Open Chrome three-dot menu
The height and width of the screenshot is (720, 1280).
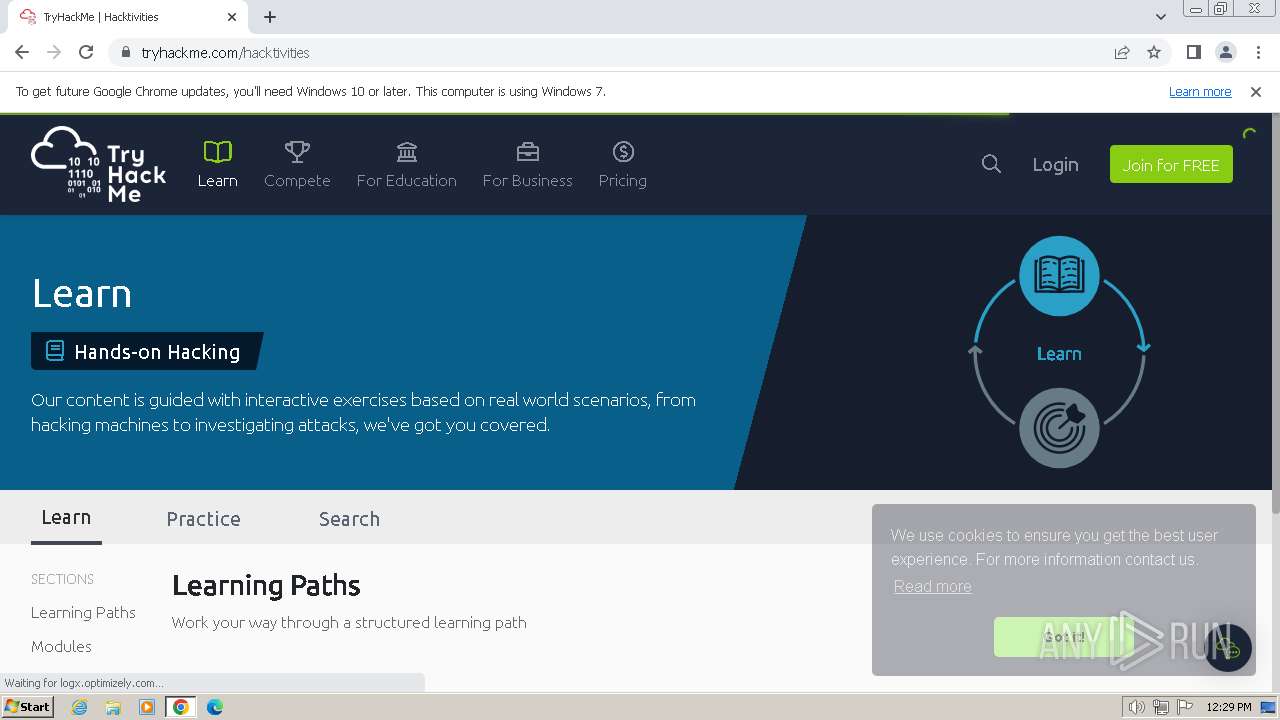click(1258, 52)
